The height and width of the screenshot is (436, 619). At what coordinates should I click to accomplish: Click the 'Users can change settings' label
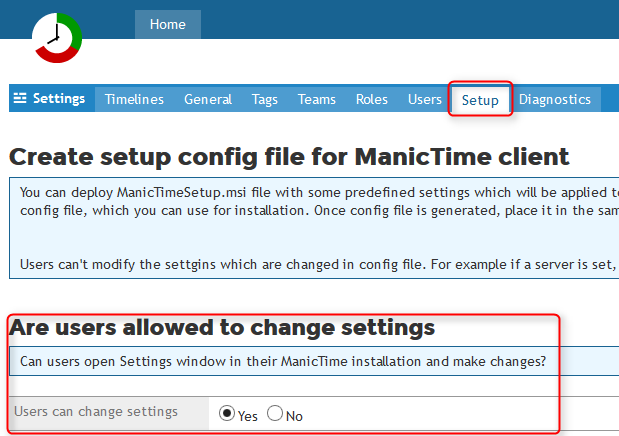(96, 412)
